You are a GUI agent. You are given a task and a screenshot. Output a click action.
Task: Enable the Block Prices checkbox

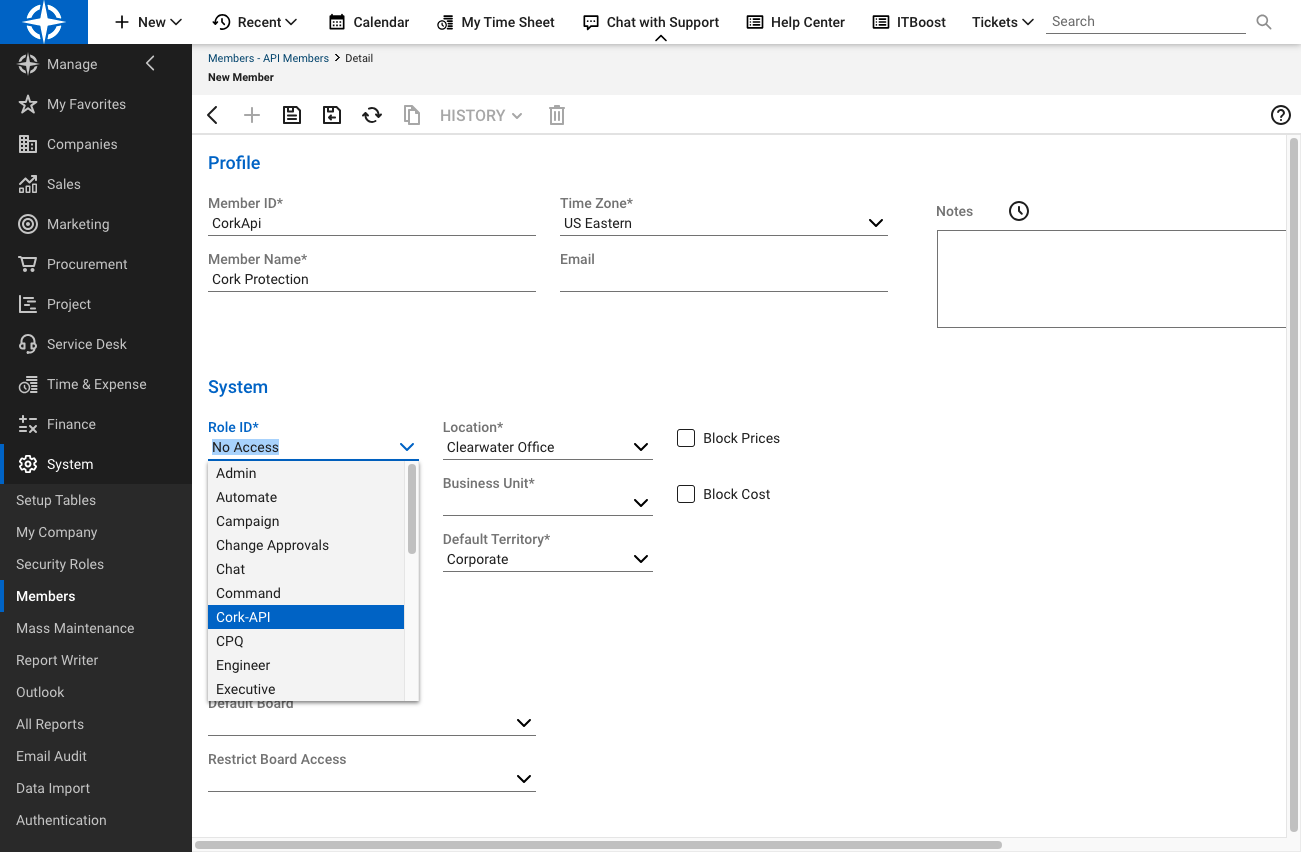[x=686, y=438]
